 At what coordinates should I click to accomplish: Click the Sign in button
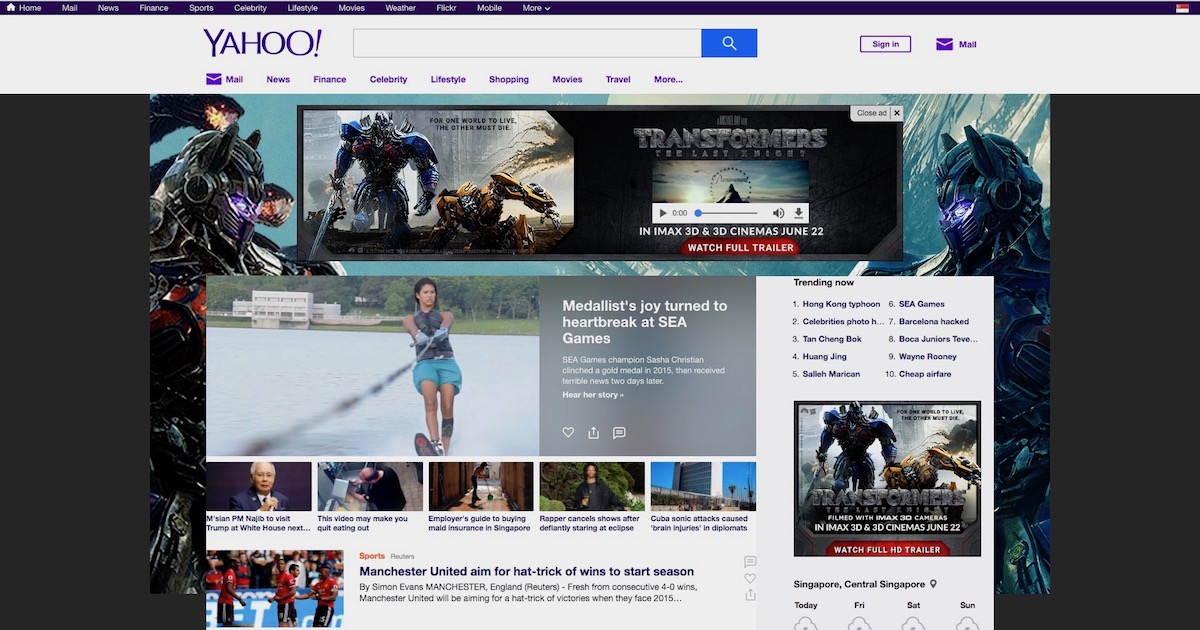[886, 44]
